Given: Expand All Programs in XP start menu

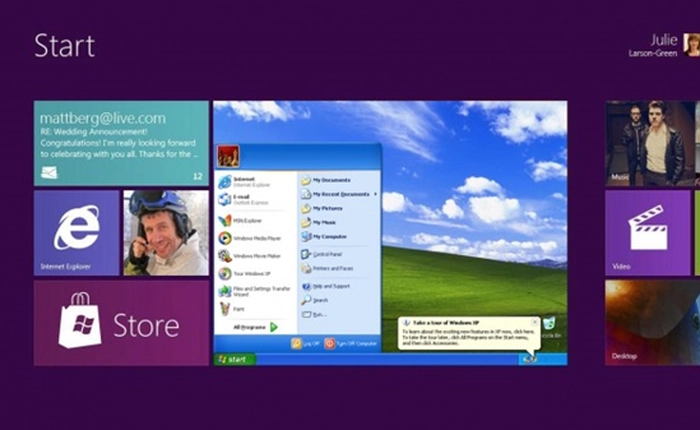Looking at the screenshot, I should (x=255, y=327).
